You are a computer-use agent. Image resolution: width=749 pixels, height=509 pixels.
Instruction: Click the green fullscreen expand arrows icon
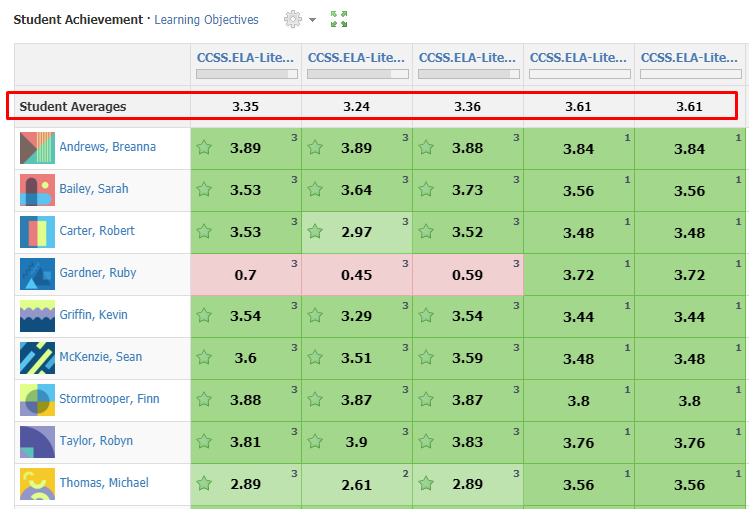tap(339, 20)
